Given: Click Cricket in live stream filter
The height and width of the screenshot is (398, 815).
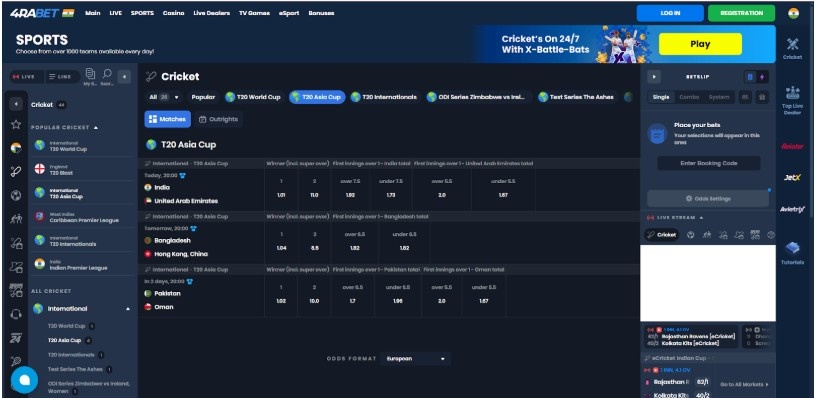Looking at the screenshot, I should (662, 235).
